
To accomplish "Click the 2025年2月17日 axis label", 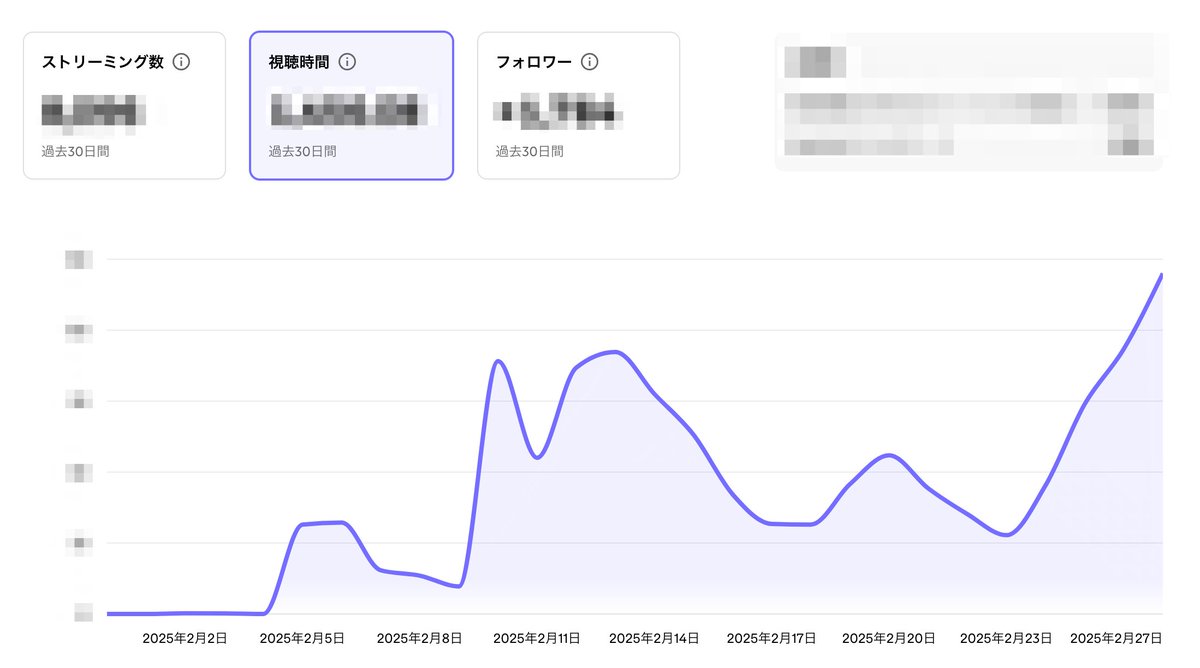I will [x=771, y=638].
